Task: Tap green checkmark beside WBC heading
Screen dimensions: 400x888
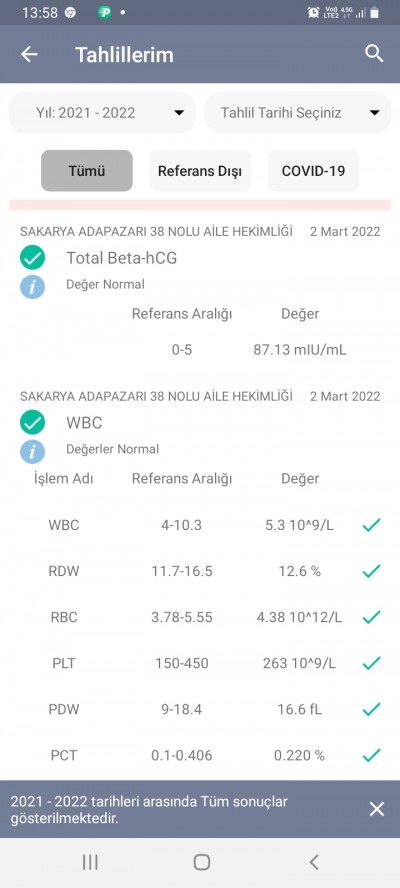Action: pos(33,422)
